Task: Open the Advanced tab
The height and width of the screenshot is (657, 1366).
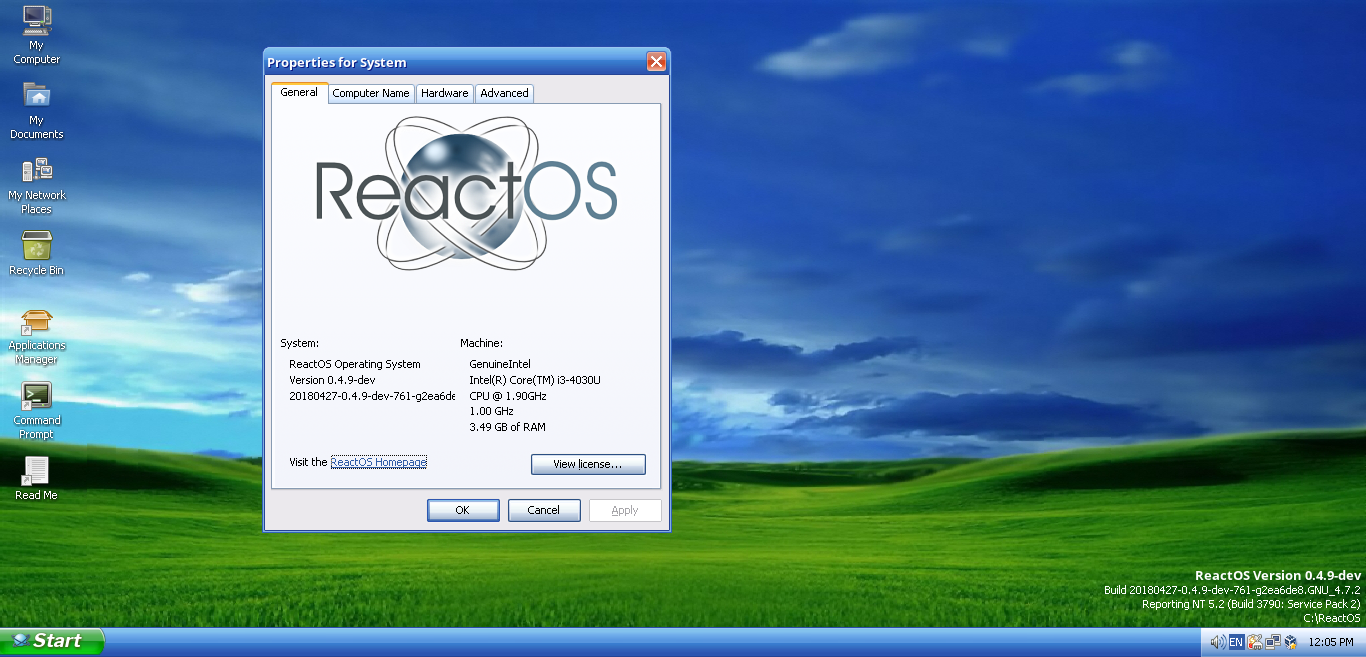Action: [504, 93]
